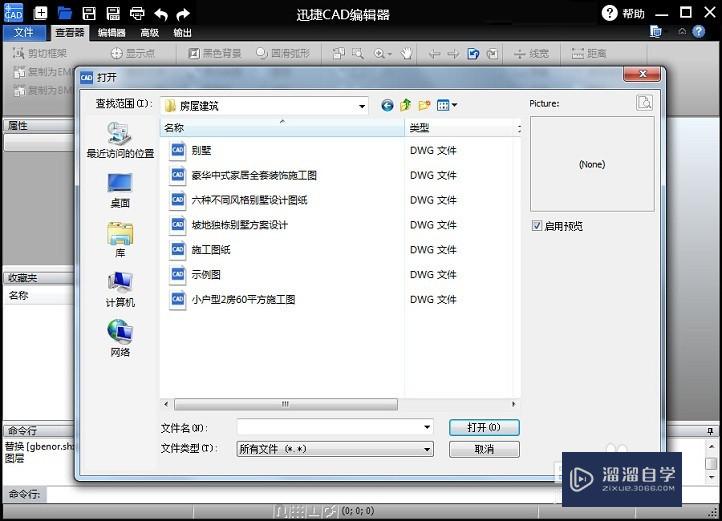Click in the 文件名 input field
Image resolution: width=722 pixels, height=521 pixels.
(329, 427)
